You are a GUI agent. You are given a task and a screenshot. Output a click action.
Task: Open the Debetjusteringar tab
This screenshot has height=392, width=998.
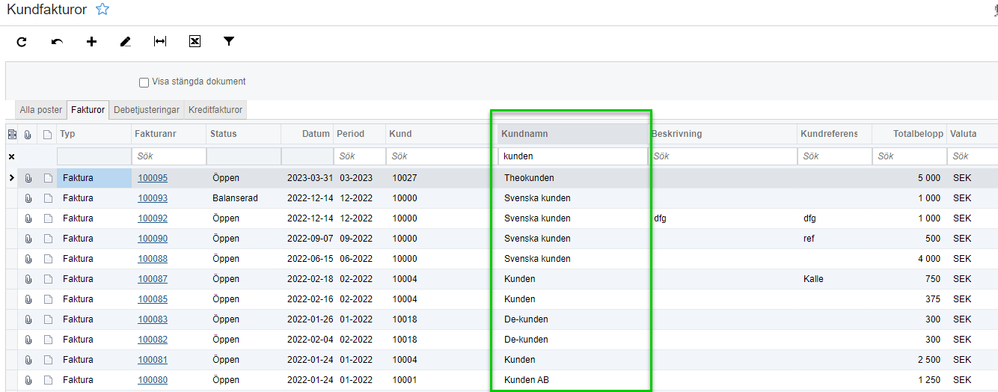[x=147, y=110]
